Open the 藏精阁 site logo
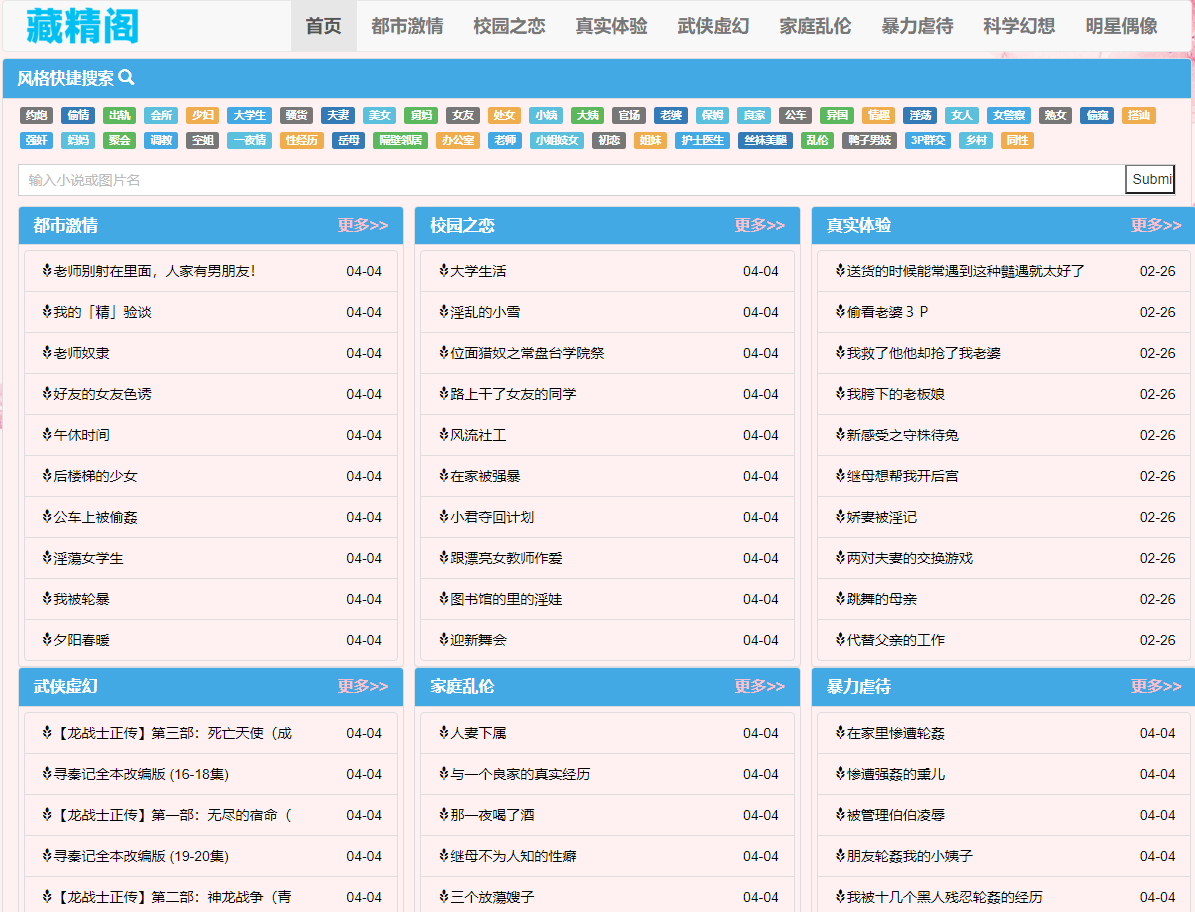The width and height of the screenshot is (1195, 912). coord(82,26)
